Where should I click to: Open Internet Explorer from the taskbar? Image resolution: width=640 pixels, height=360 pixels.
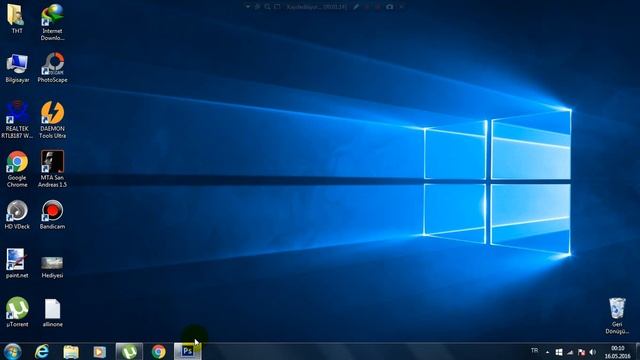pos(42,351)
